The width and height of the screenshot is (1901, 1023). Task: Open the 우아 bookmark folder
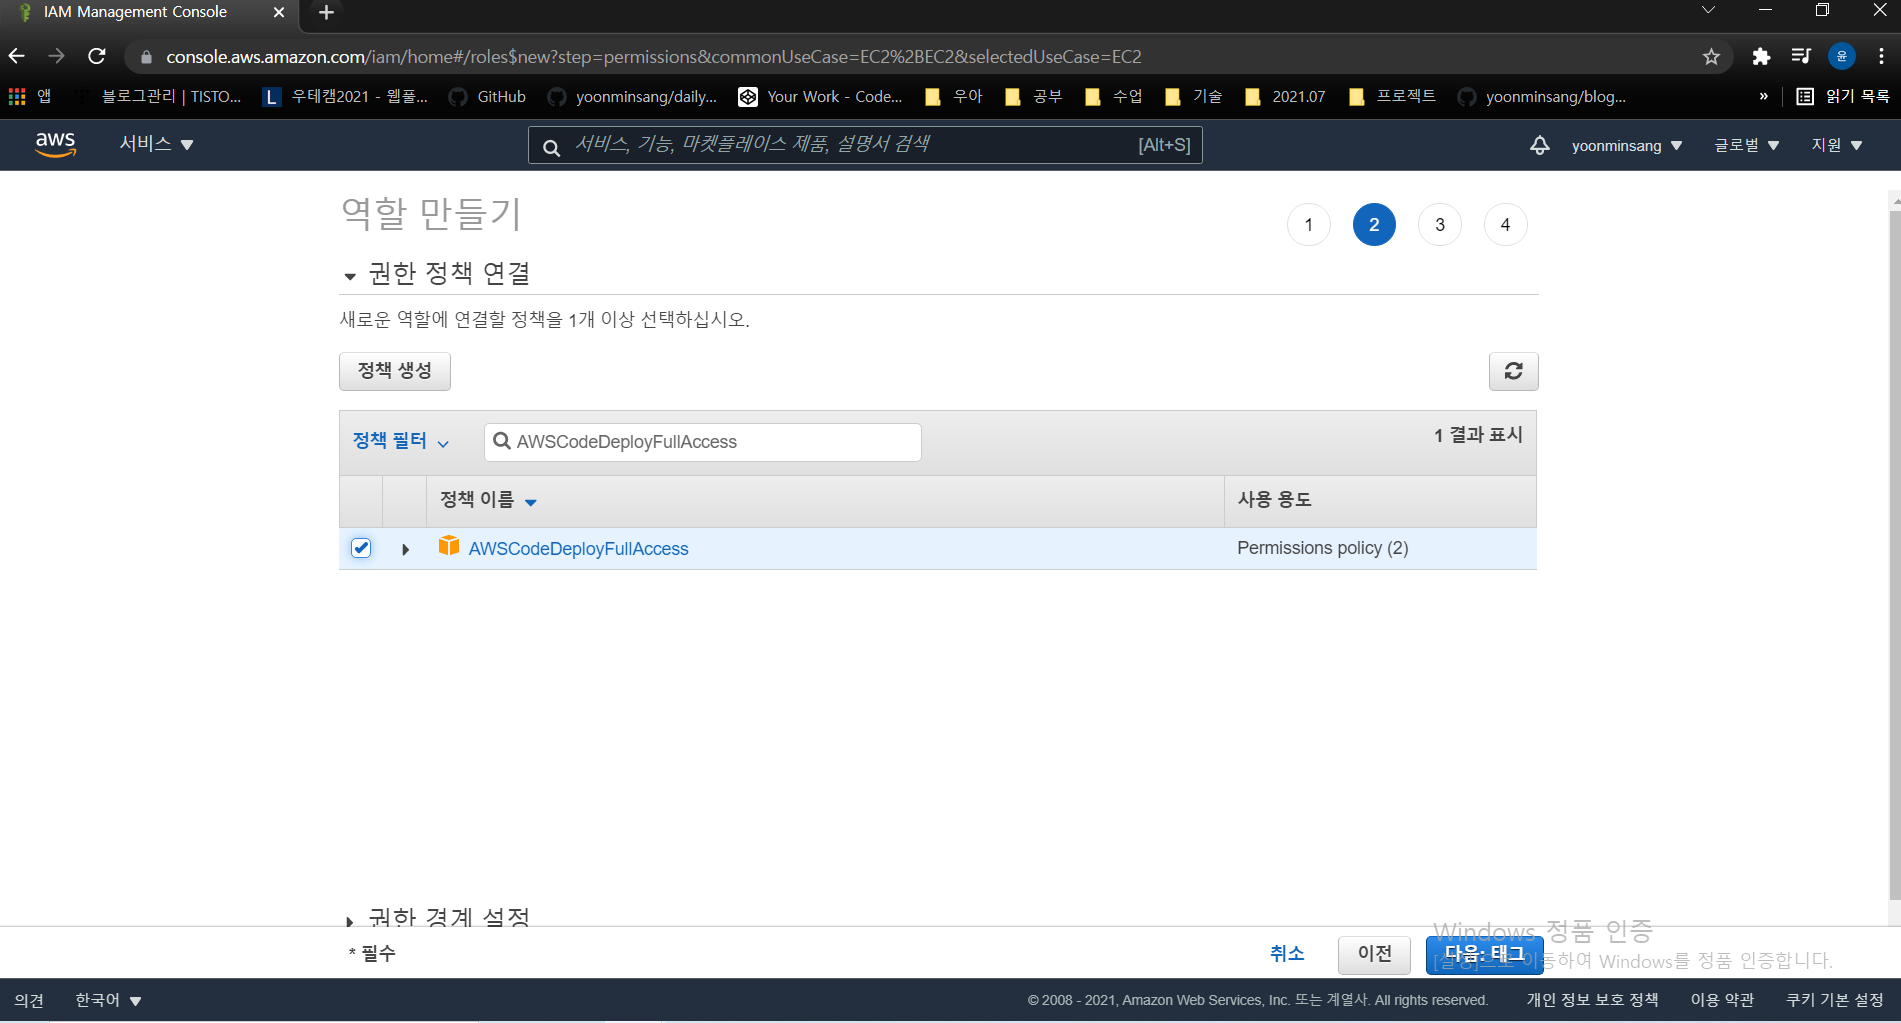[x=954, y=97]
